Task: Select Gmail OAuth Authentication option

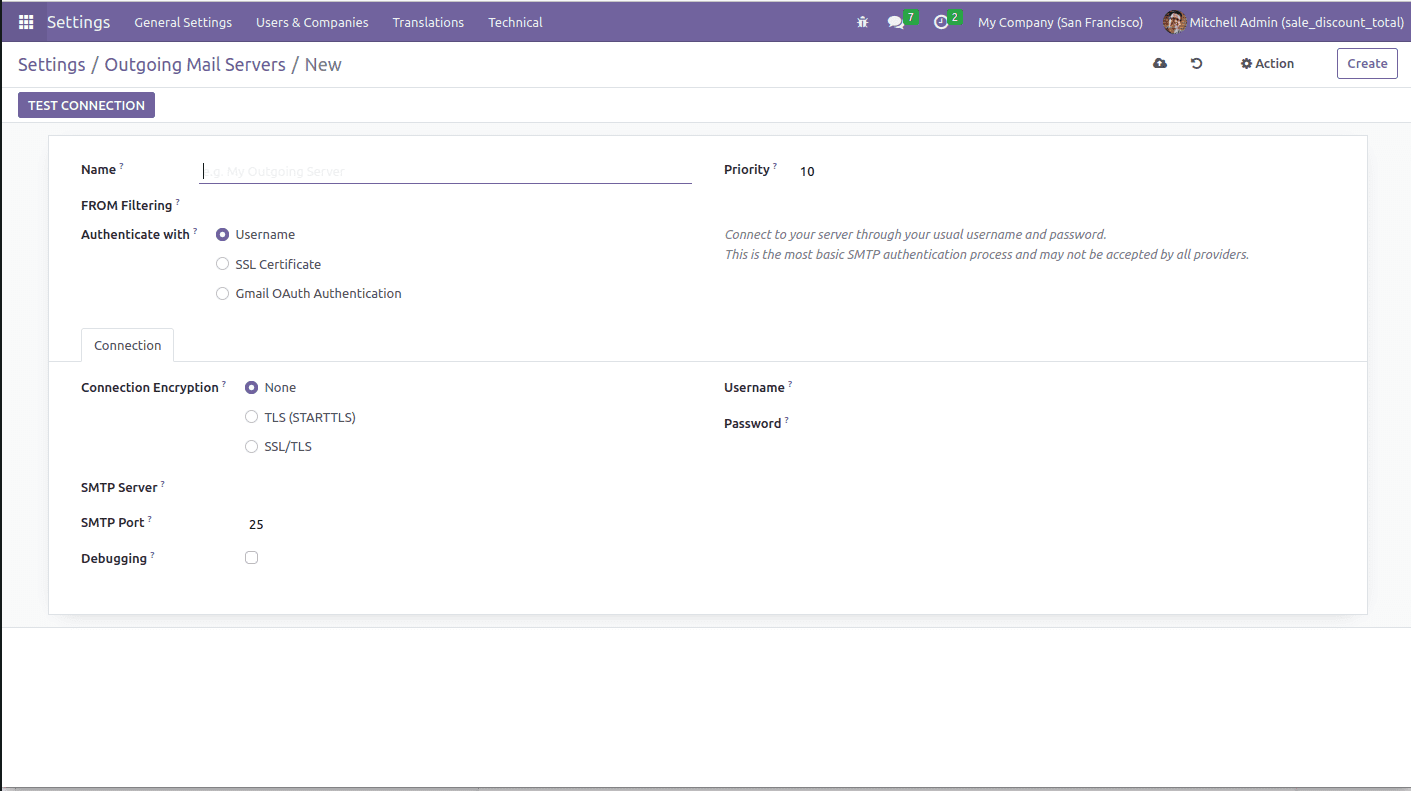Action: pos(223,294)
